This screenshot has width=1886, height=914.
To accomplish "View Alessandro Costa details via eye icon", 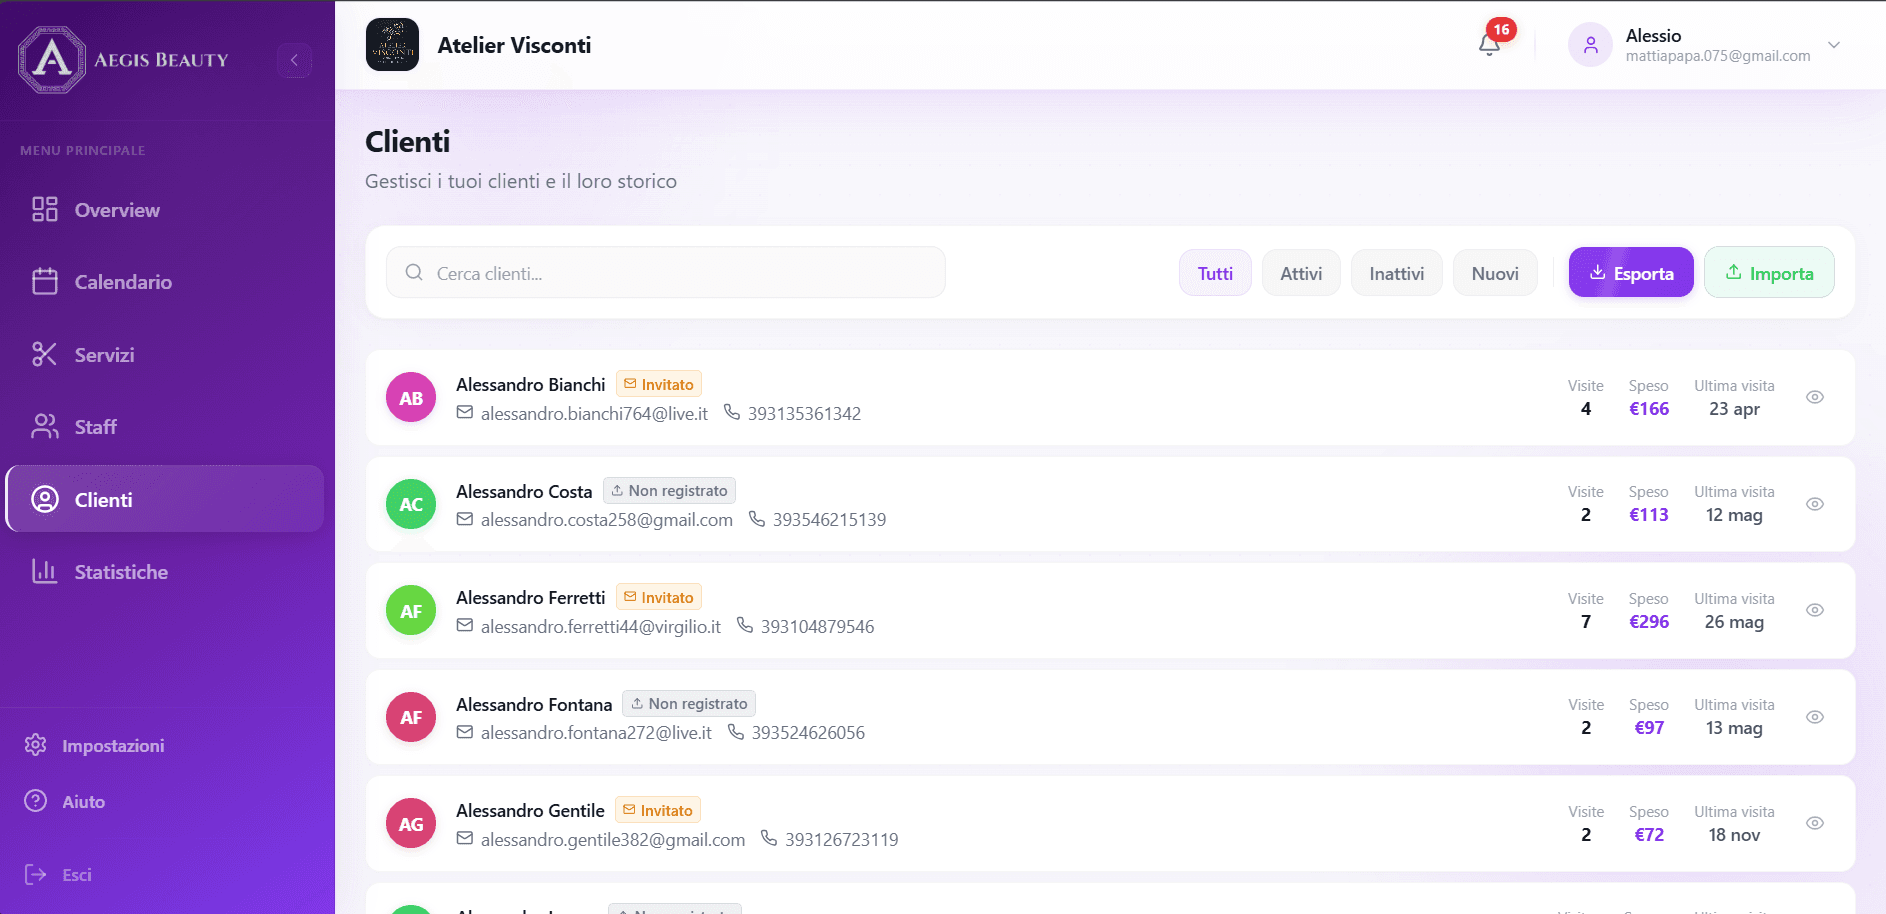I will point(1815,504).
